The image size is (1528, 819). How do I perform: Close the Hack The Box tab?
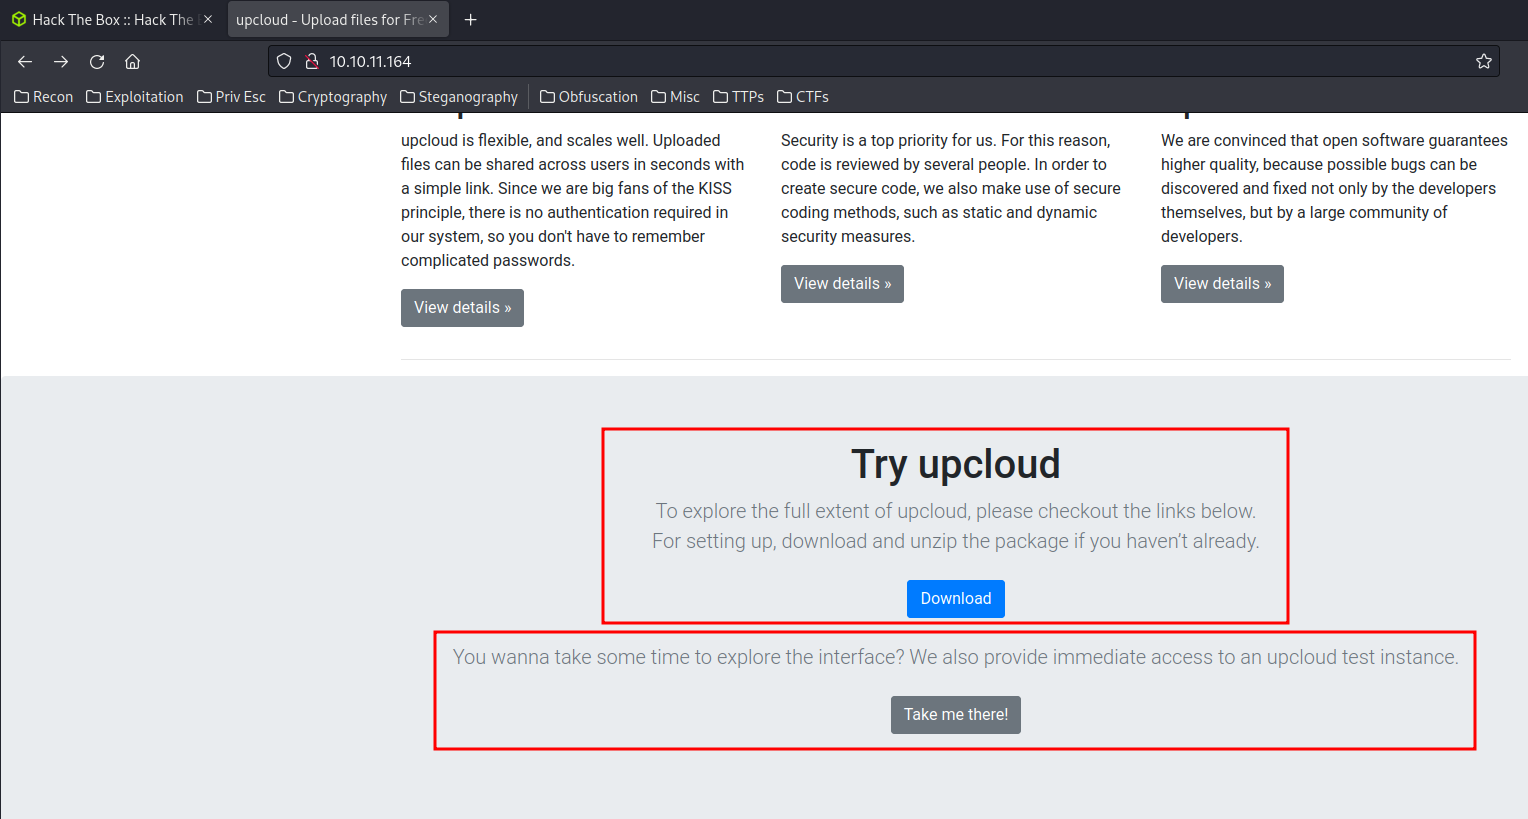coord(208,19)
